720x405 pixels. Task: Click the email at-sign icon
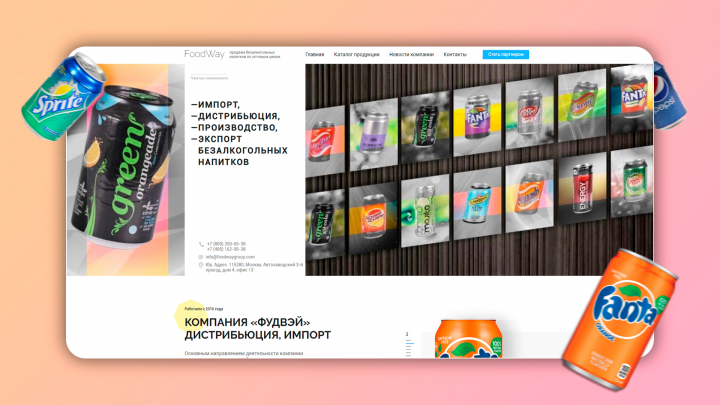(x=201, y=257)
